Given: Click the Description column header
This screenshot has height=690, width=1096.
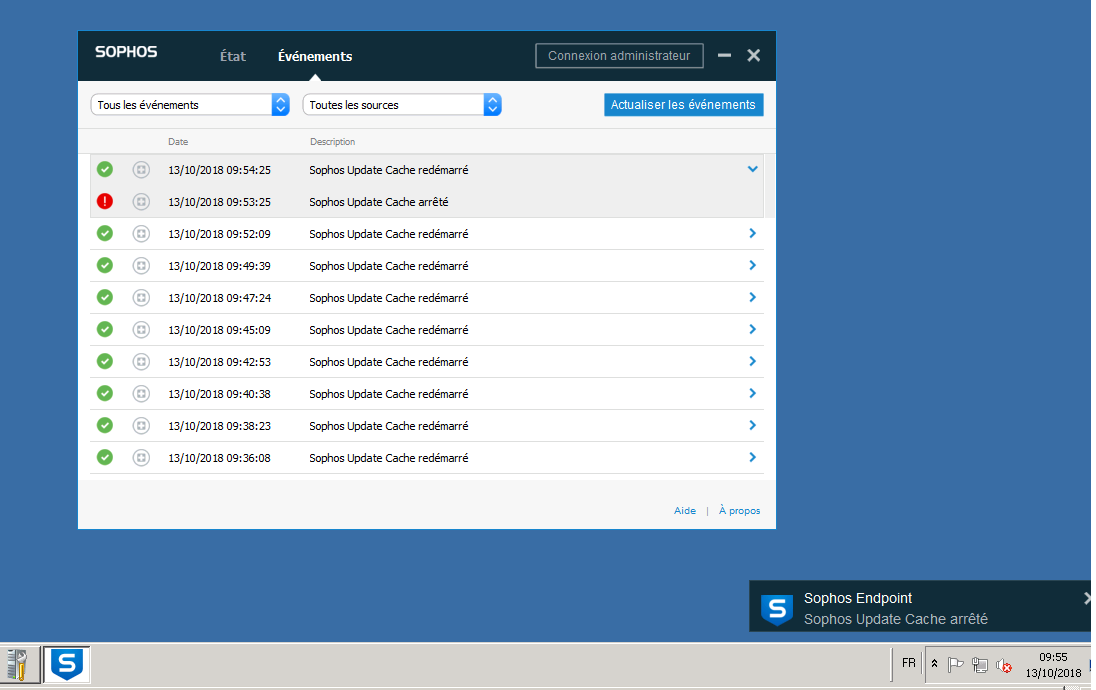Looking at the screenshot, I should coord(333,141).
